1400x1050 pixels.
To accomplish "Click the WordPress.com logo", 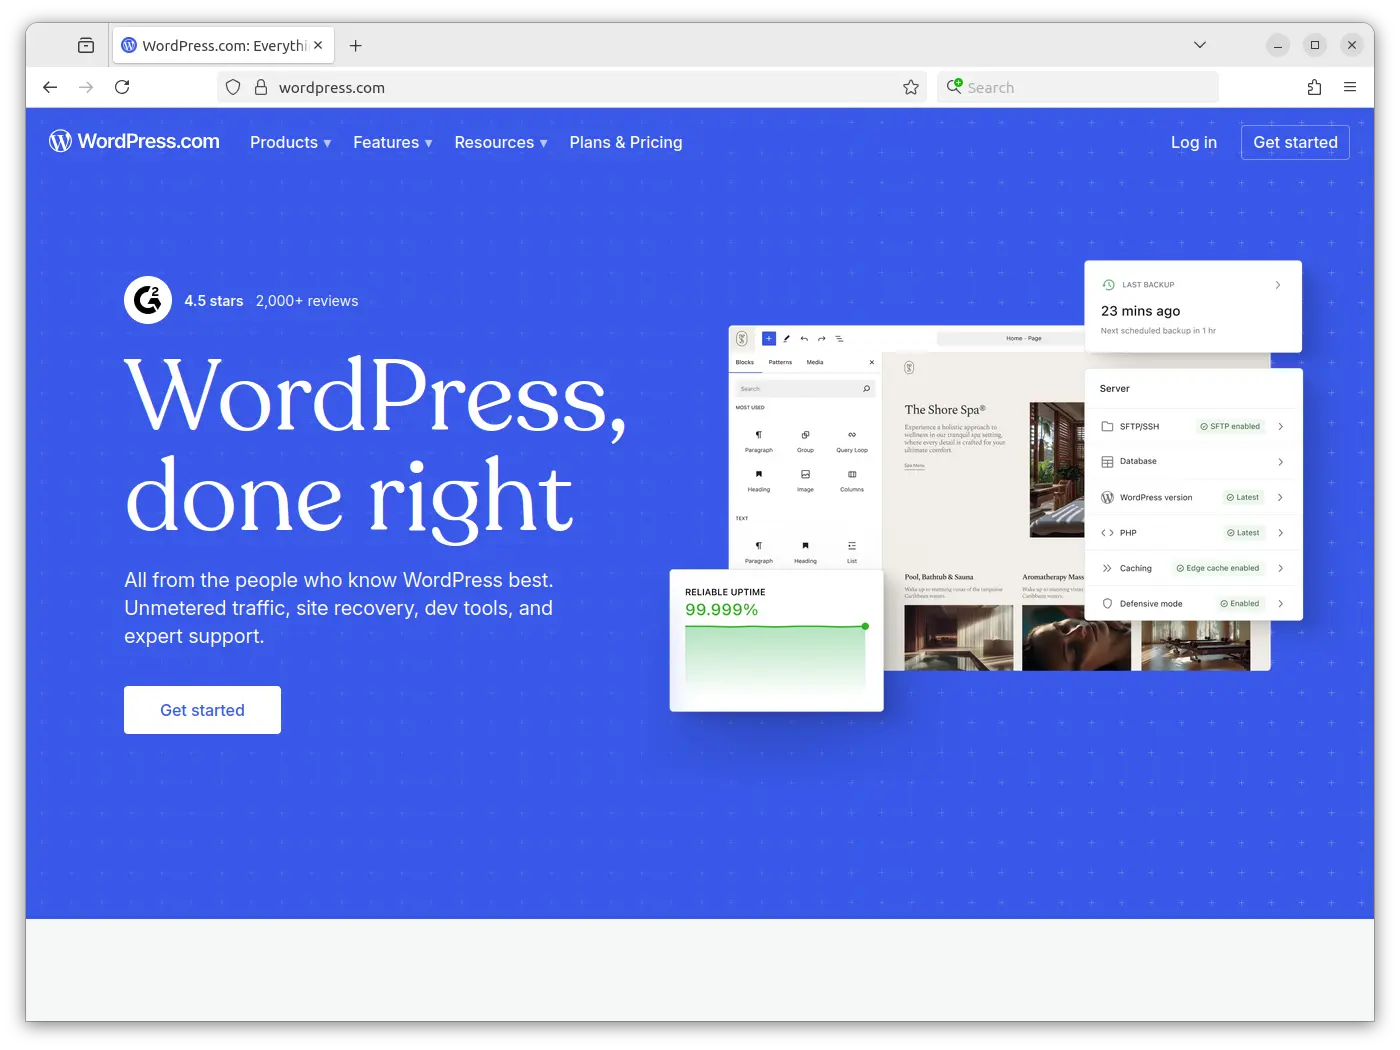I will coord(134,141).
